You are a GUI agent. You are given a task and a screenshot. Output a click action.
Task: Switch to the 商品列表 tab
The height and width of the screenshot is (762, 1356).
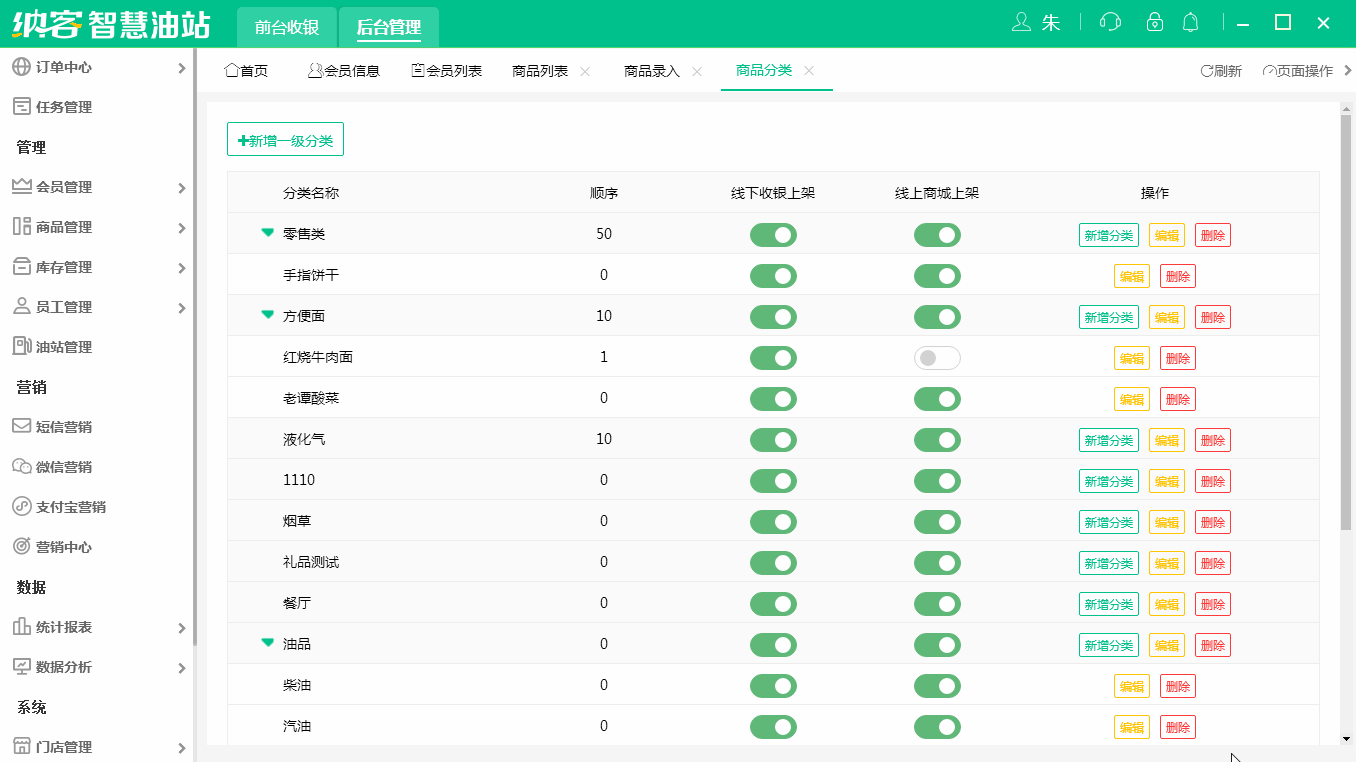[x=541, y=70]
